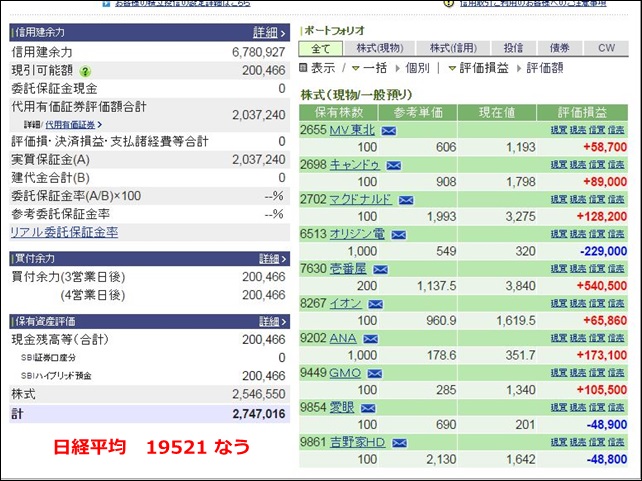
Task: Open the キャンドゥ stock link
Action: click(355, 165)
